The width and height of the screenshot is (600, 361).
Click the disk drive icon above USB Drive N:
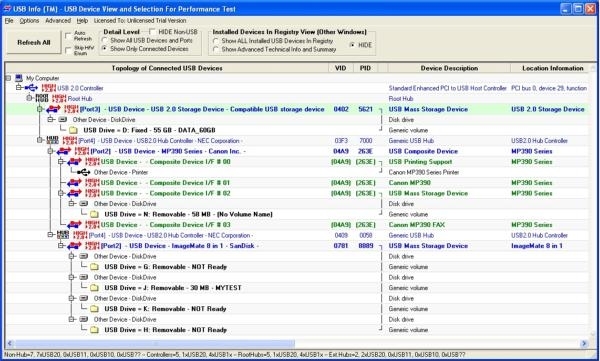[x=83, y=204]
